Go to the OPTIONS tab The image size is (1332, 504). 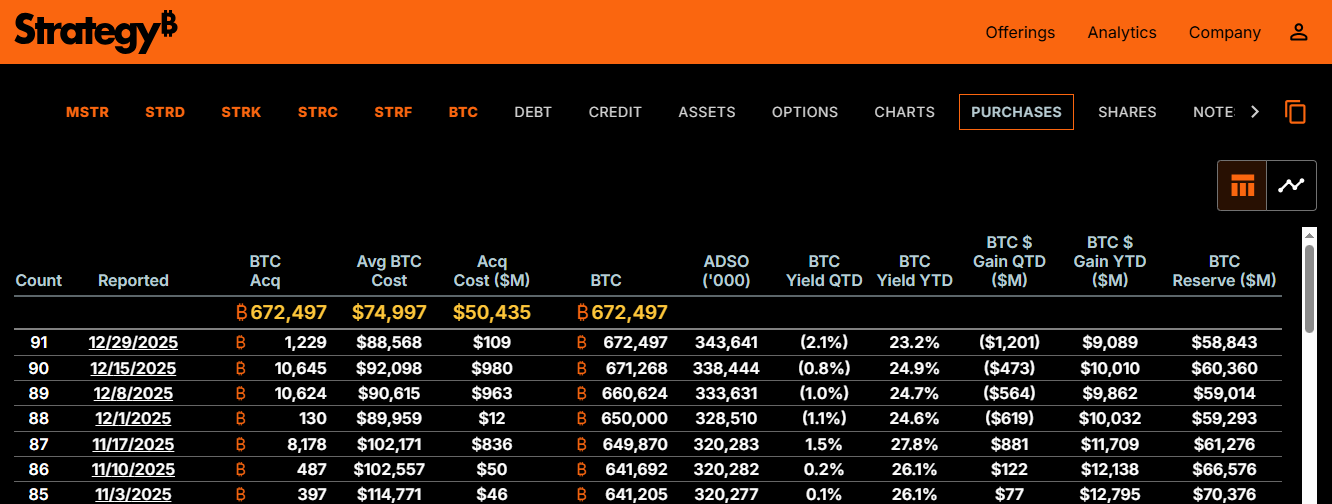(805, 112)
